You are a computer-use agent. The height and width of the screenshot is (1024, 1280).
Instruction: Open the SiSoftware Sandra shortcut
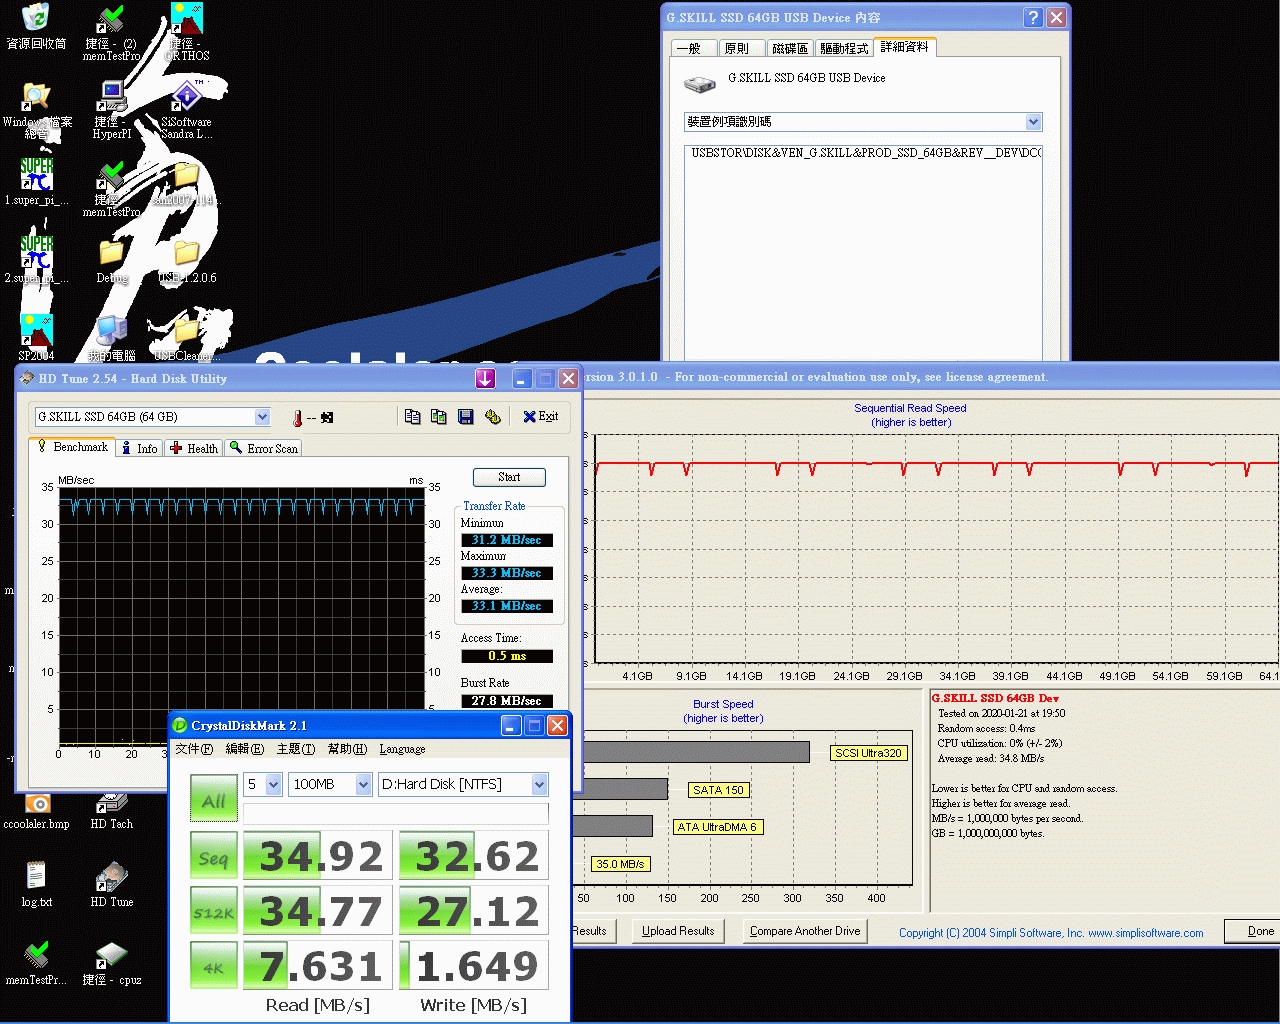tap(187, 96)
